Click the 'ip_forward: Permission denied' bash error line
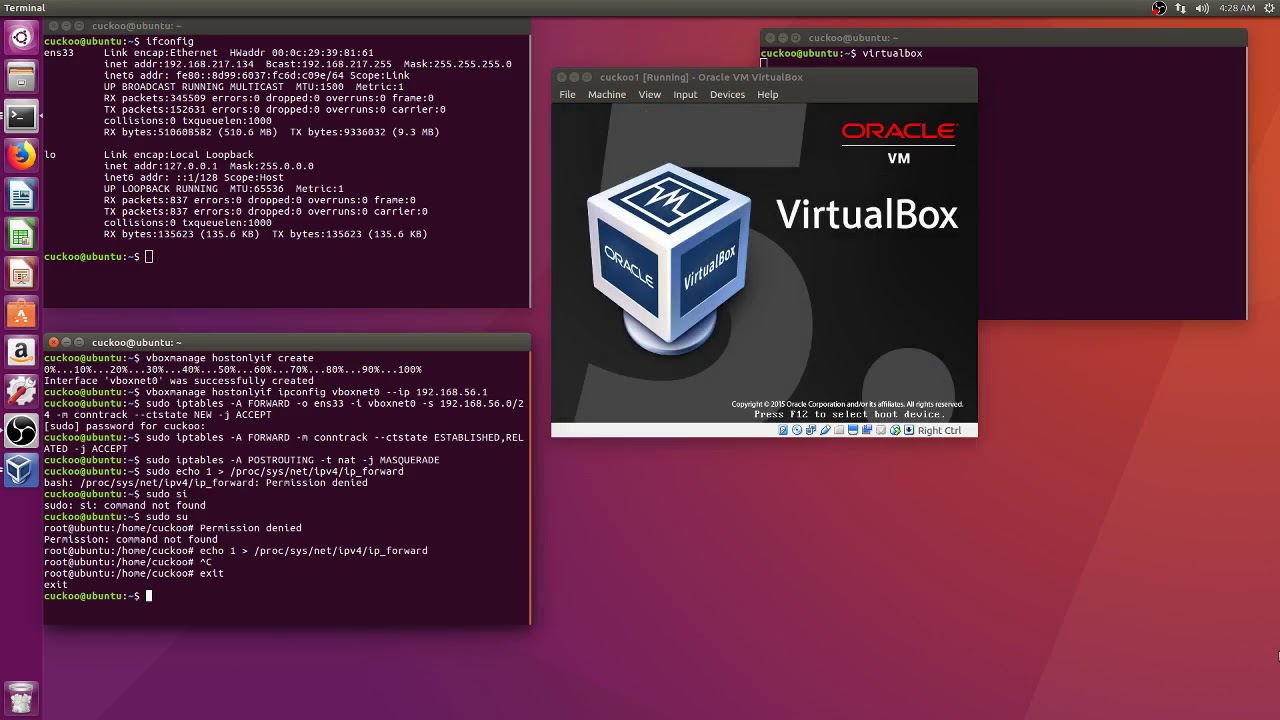Screen dimensions: 1280x720 click(x=206, y=483)
